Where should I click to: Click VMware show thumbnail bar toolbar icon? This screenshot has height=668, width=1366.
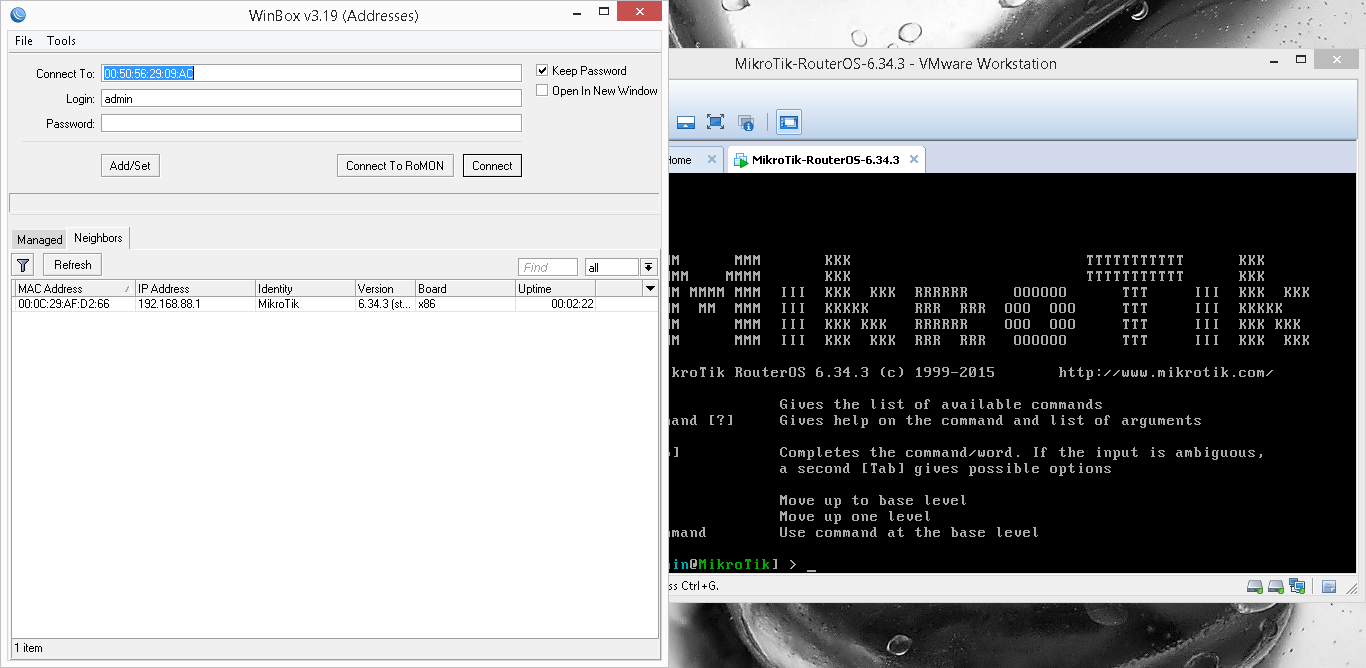(x=686, y=122)
